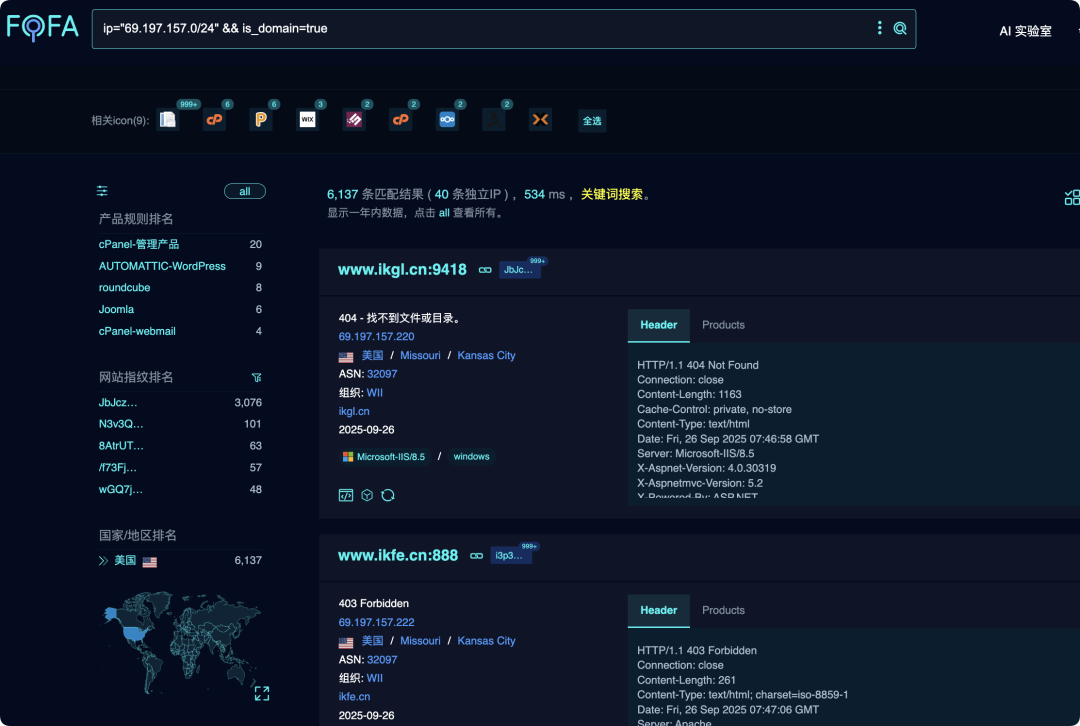Viewport: 1080px width, 726px height.
Task: Click the link icon beside www.ikgl.cn:9418
Action: (x=485, y=270)
